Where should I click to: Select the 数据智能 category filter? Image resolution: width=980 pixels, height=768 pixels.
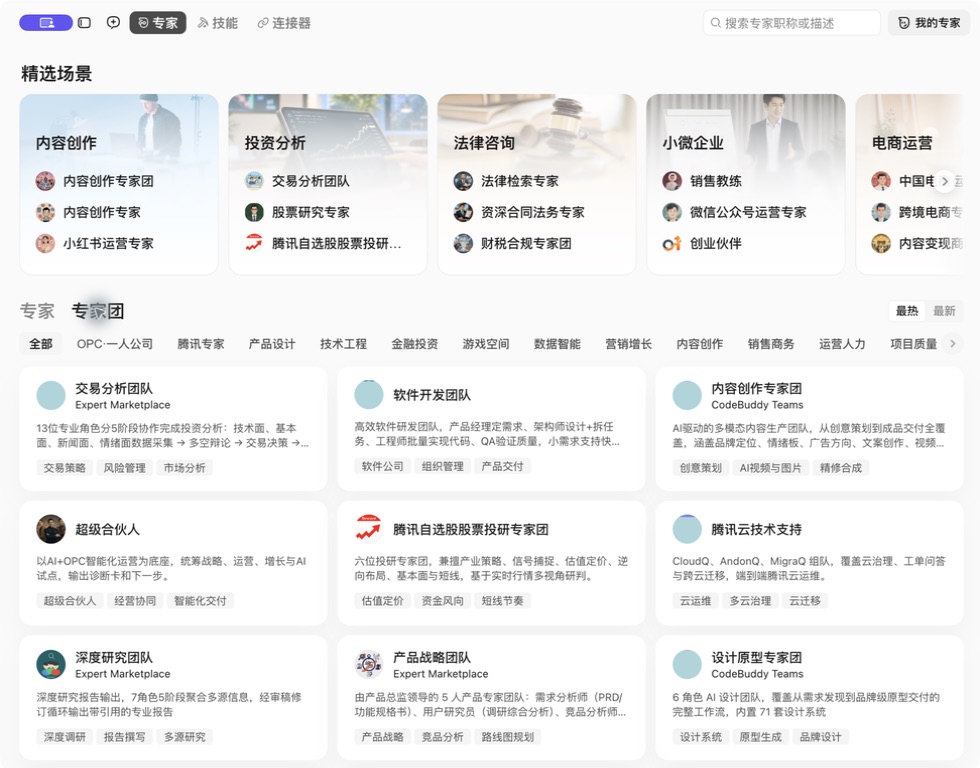point(557,344)
